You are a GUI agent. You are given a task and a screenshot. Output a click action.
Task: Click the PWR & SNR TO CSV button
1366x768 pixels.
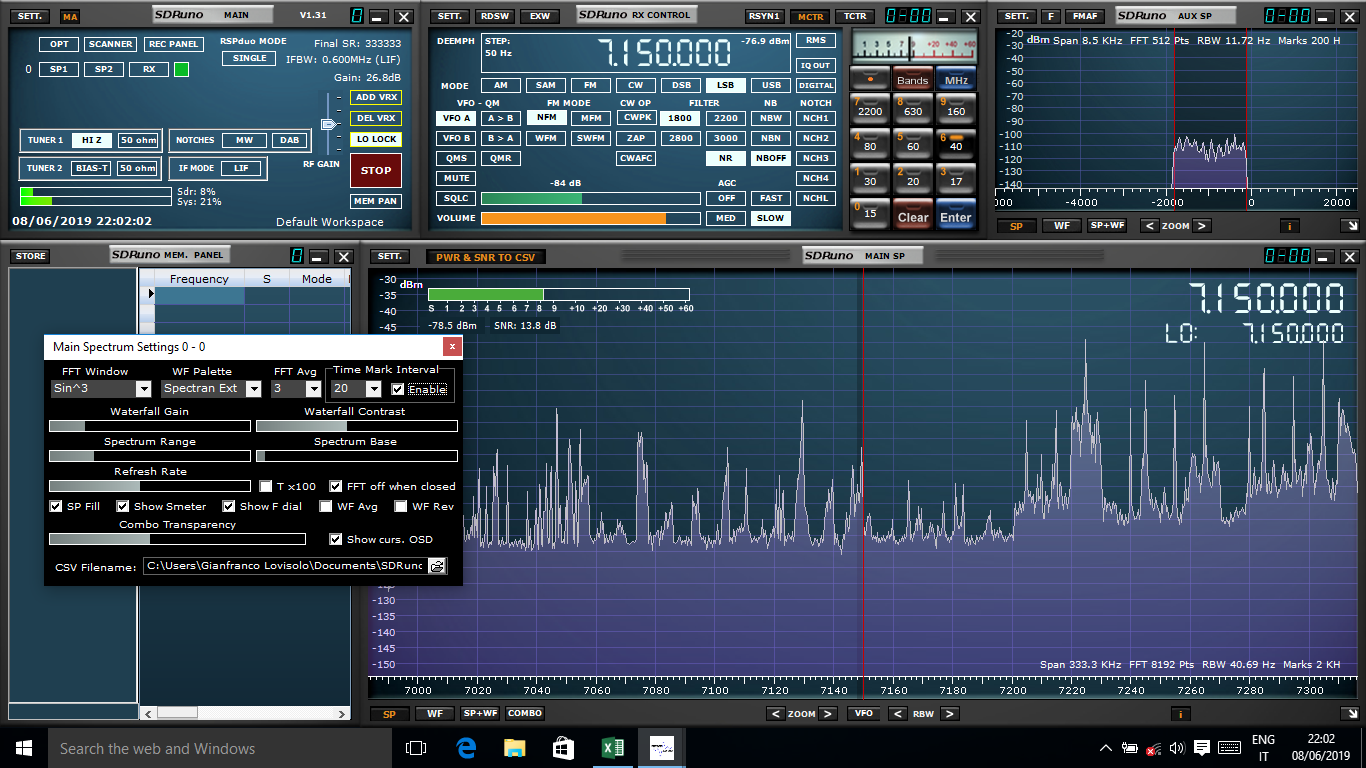click(486, 257)
